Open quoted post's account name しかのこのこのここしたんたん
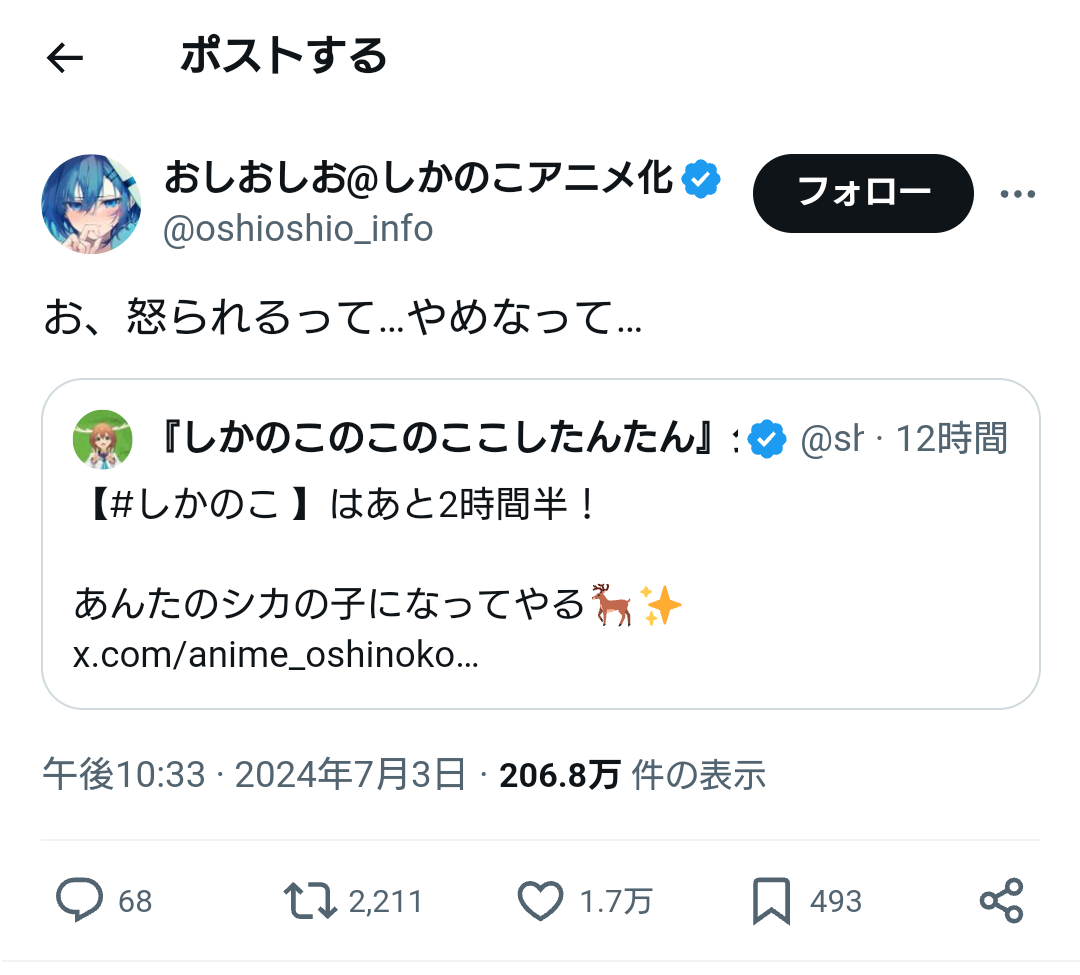 [440, 438]
